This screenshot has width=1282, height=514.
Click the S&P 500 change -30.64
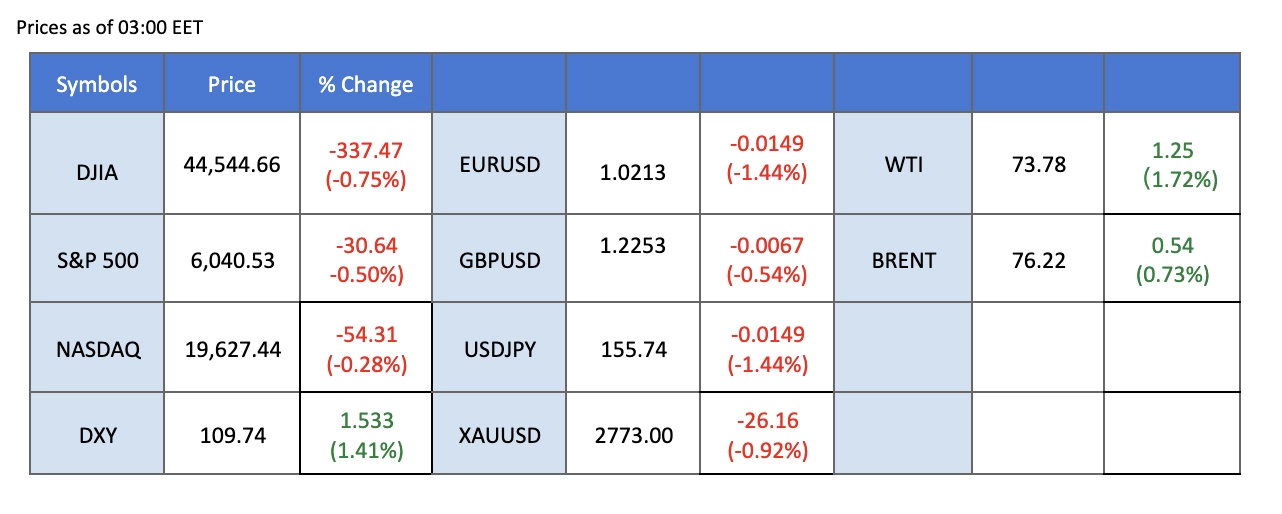coord(366,246)
